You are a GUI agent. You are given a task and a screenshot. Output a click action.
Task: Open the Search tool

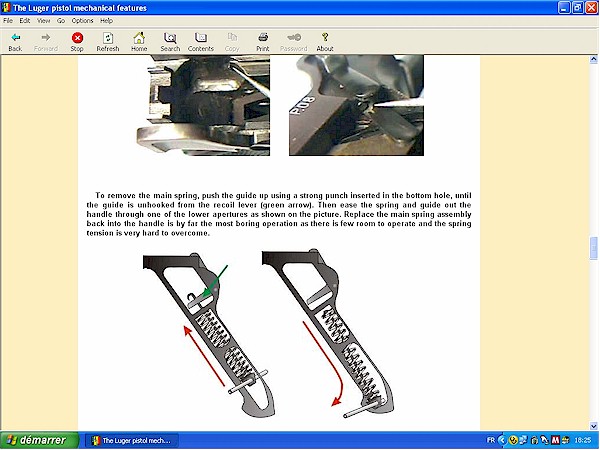(170, 42)
